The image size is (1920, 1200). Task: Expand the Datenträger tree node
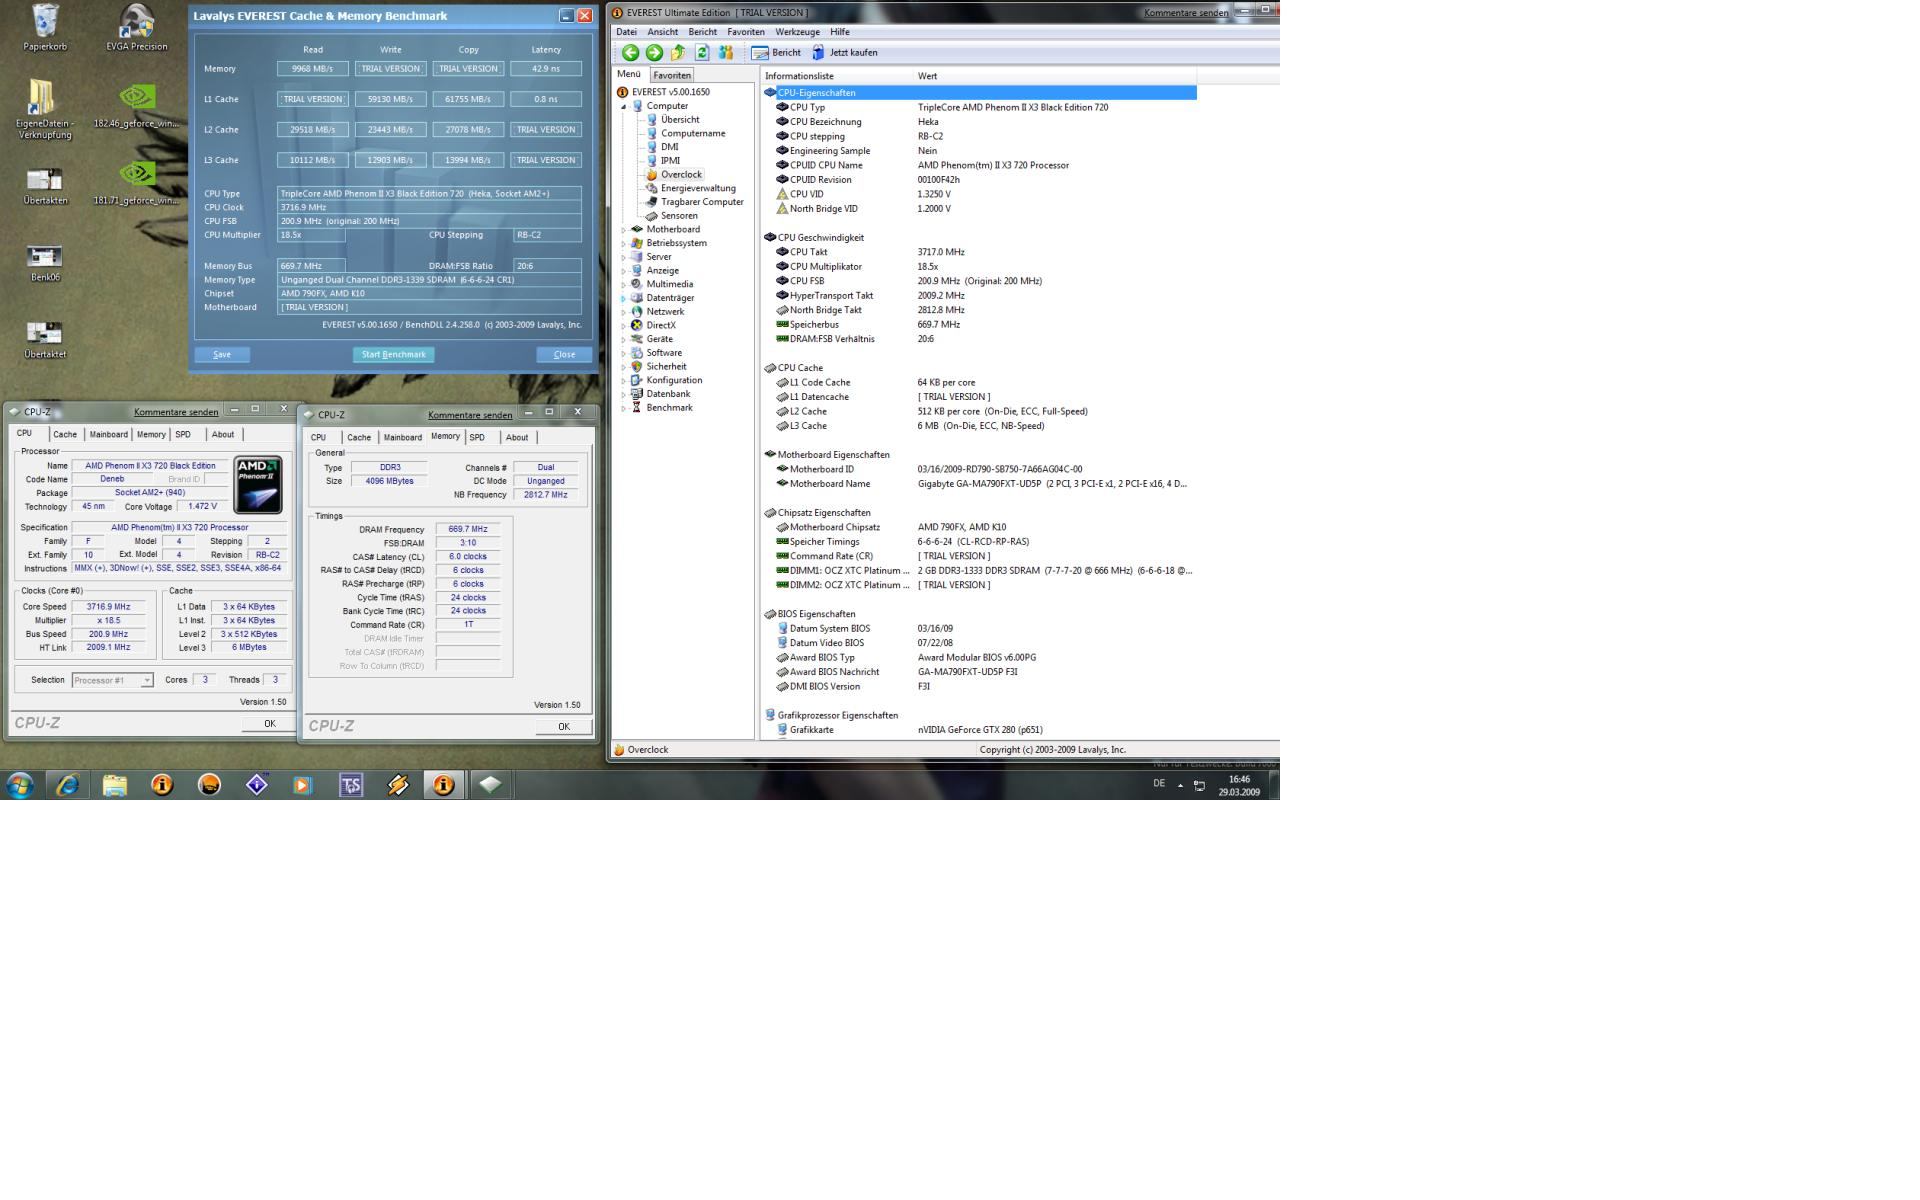point(623,298)
